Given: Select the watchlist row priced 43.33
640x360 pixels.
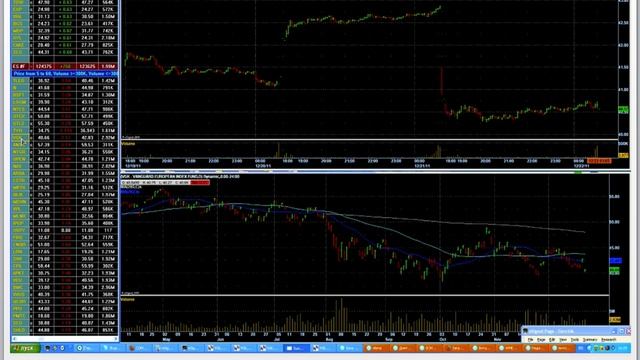Looking at the screenshot, I should pyautogui.click(x=65, y=301).
